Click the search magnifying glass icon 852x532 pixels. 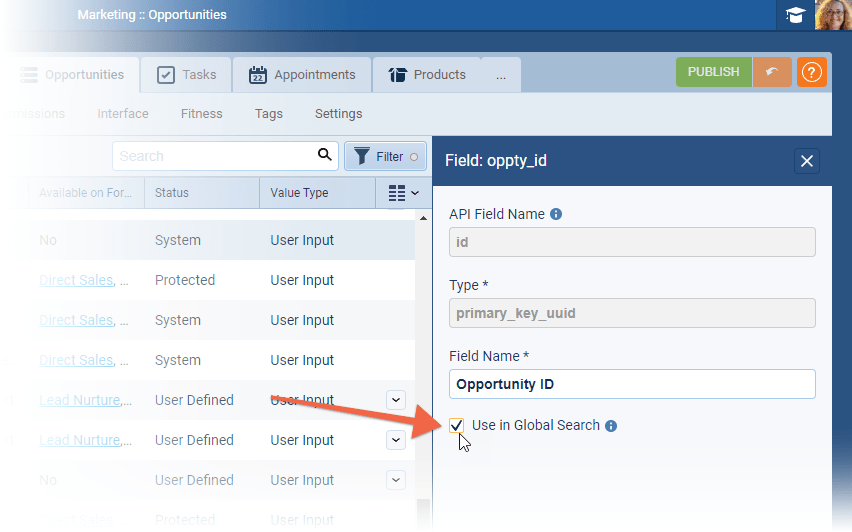coord(324,155)
